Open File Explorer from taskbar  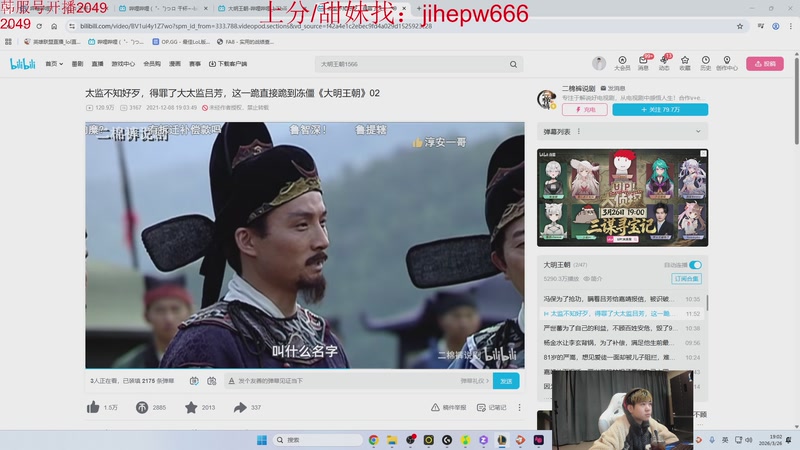[392, 440]
